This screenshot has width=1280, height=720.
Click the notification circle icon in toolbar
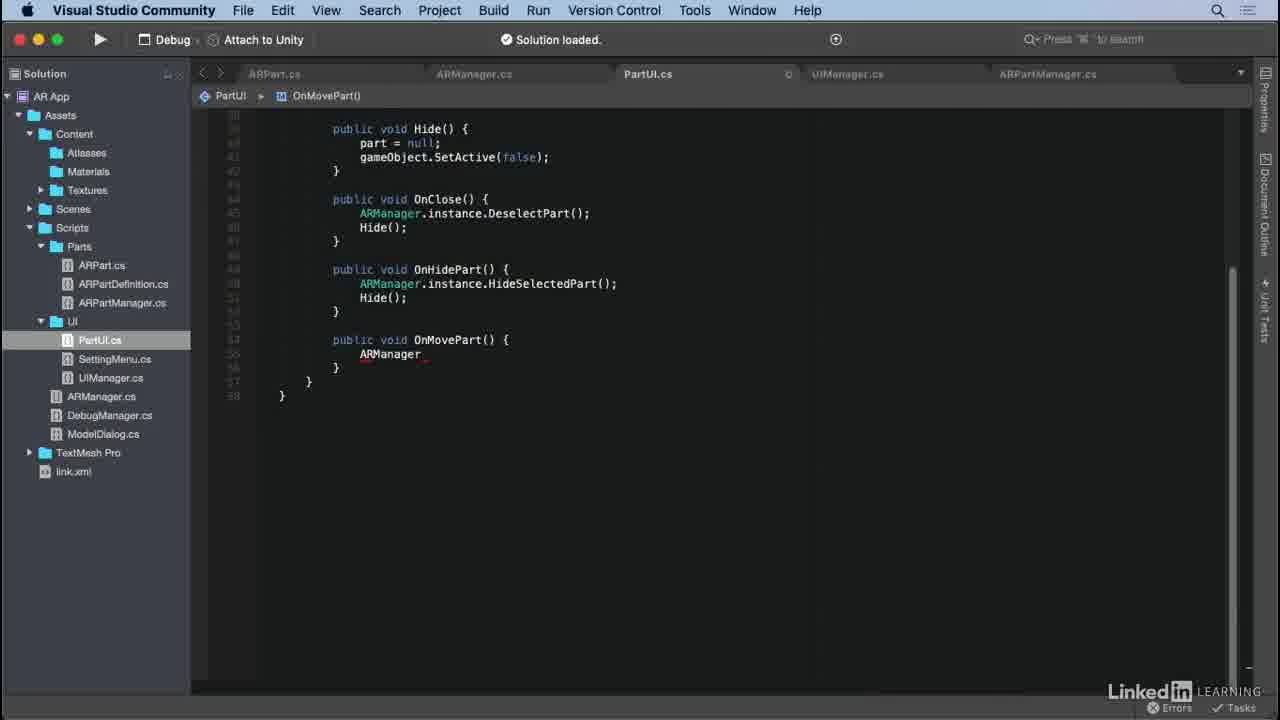coord(836,40)
